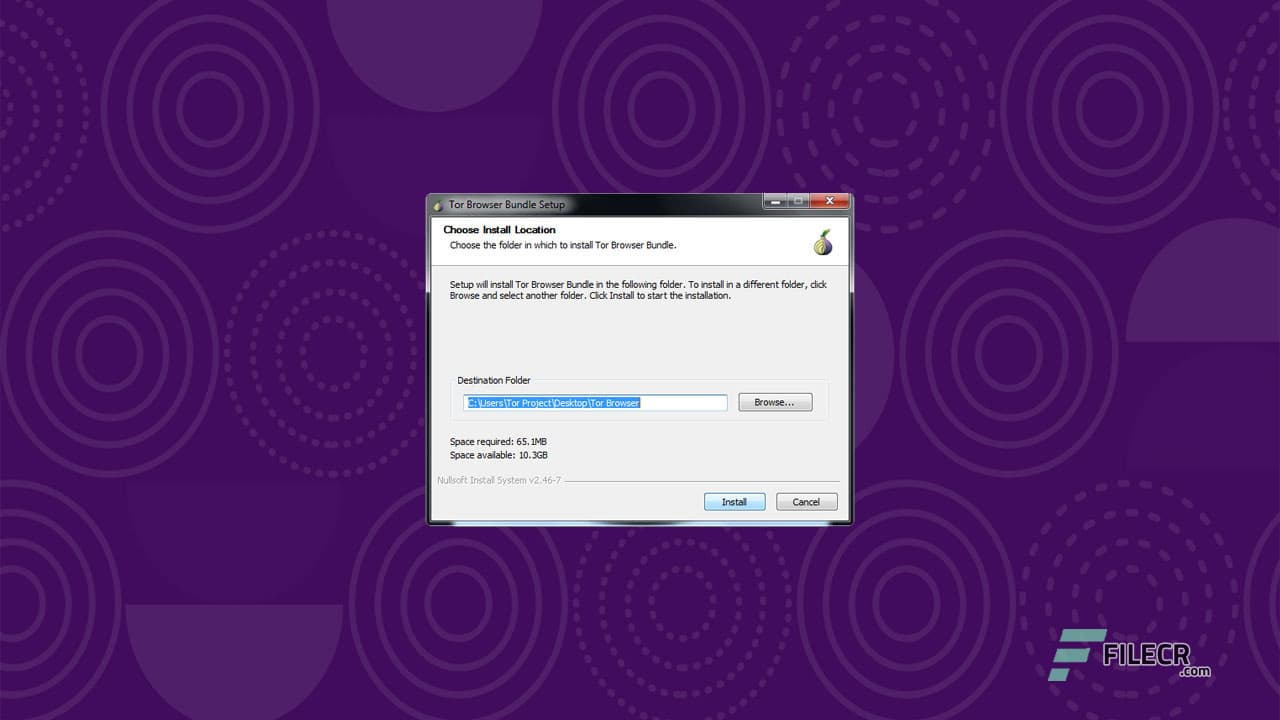1280x720 pixels.
Task: Click the setup instruction paragraph text
Action: (640, 289)
